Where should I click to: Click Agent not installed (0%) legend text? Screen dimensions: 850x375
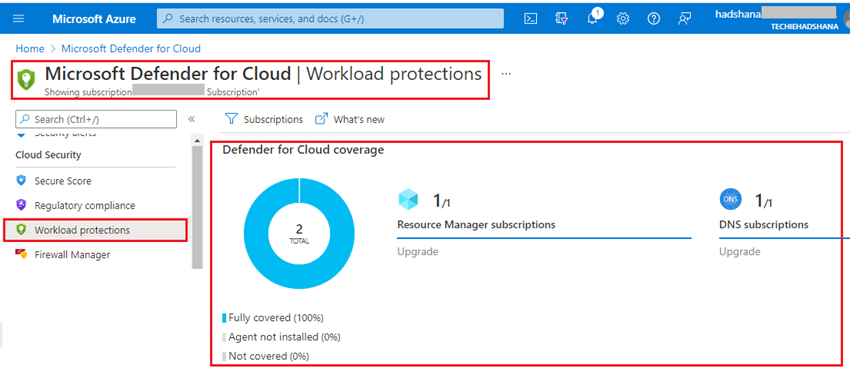click(285, 337)
